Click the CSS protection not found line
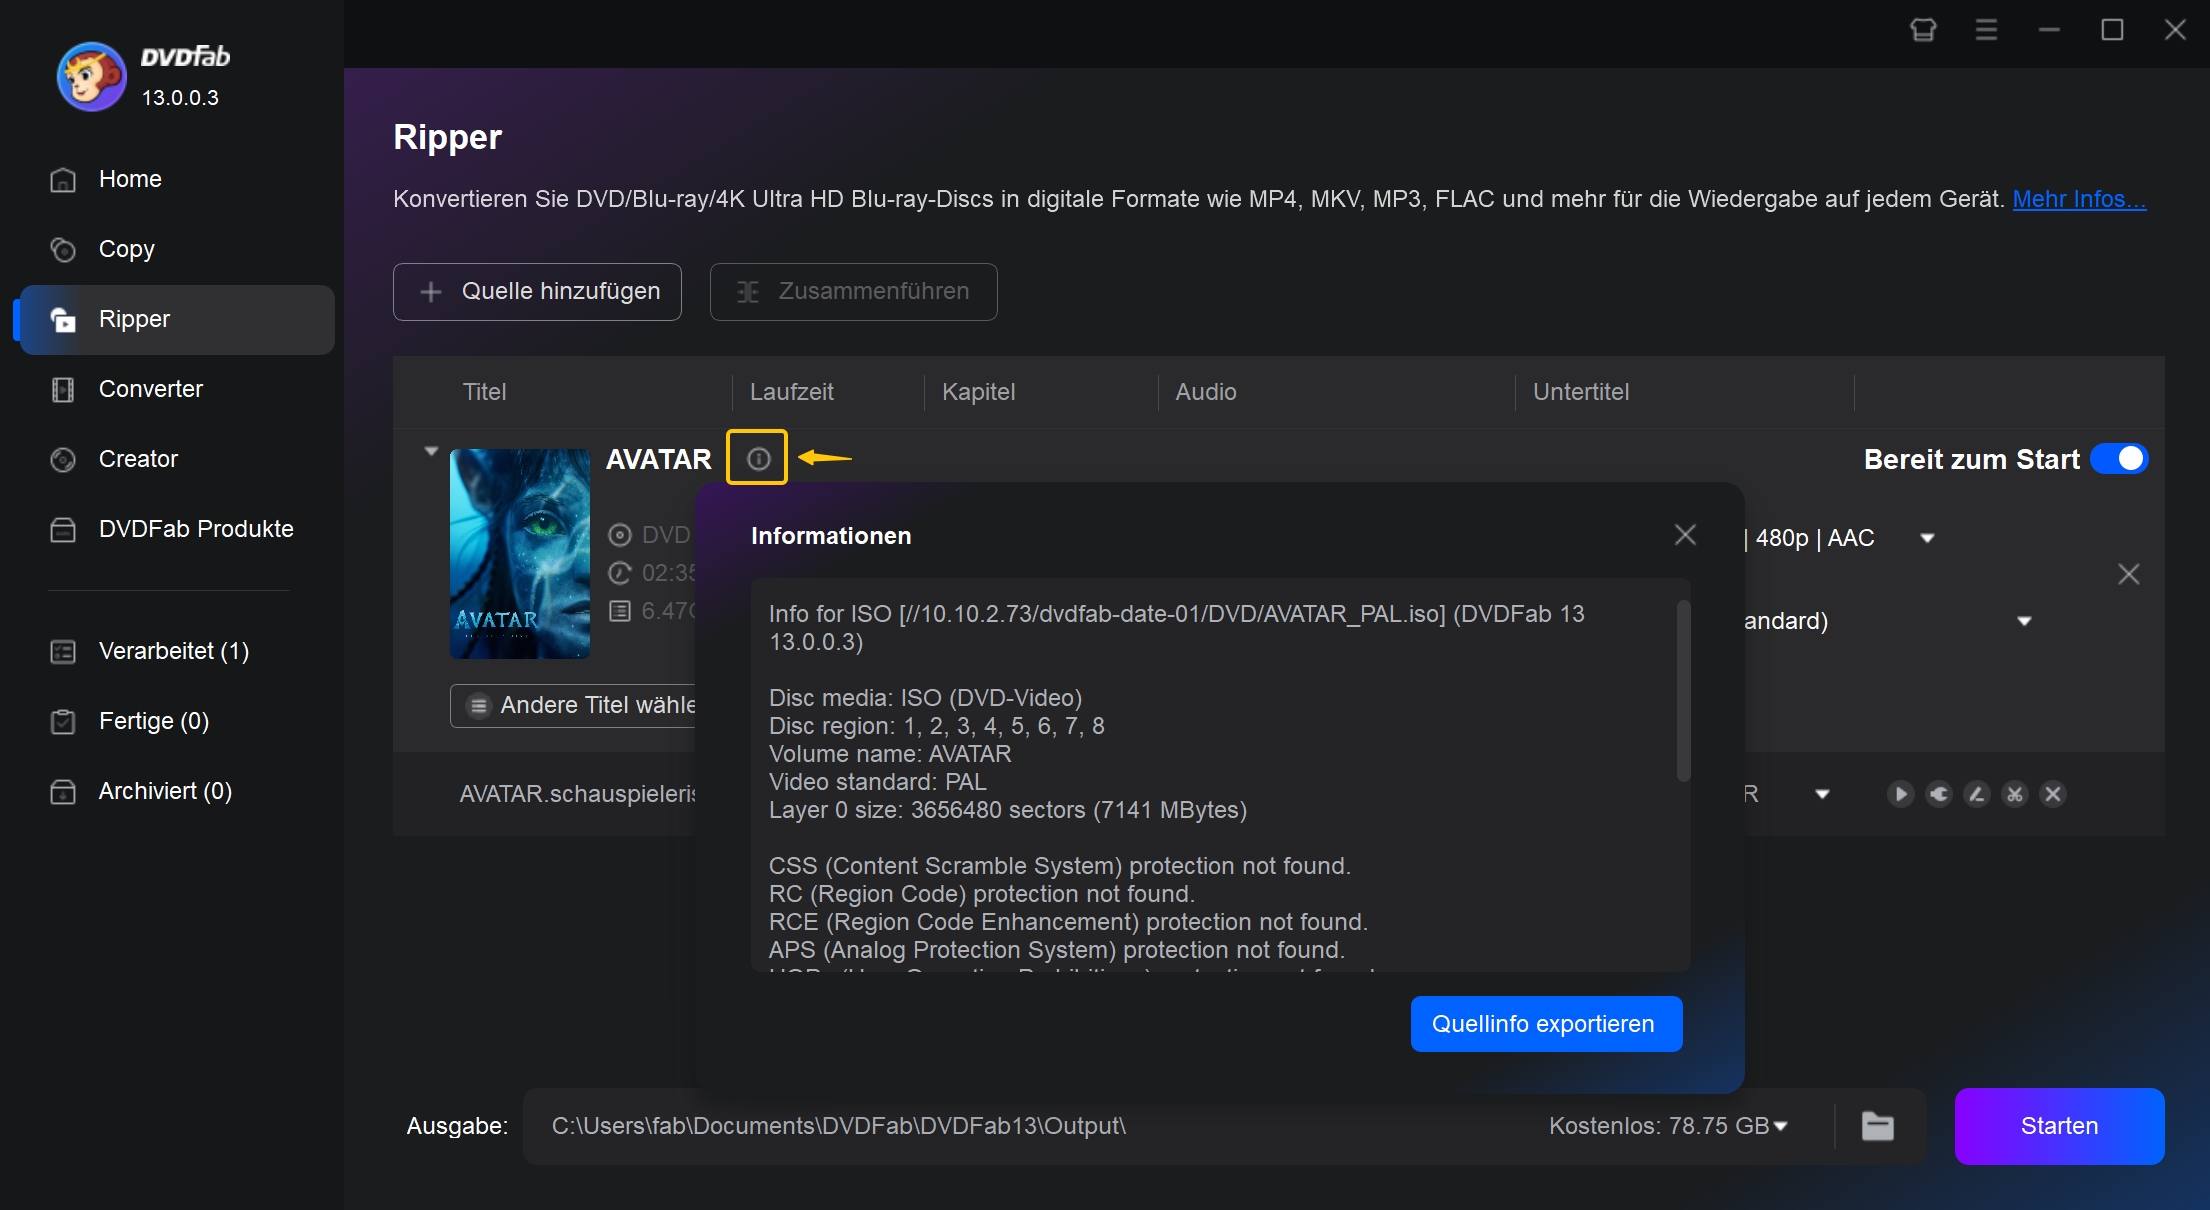This screenshot has height=1210, width=2210. click(1059, 866)
